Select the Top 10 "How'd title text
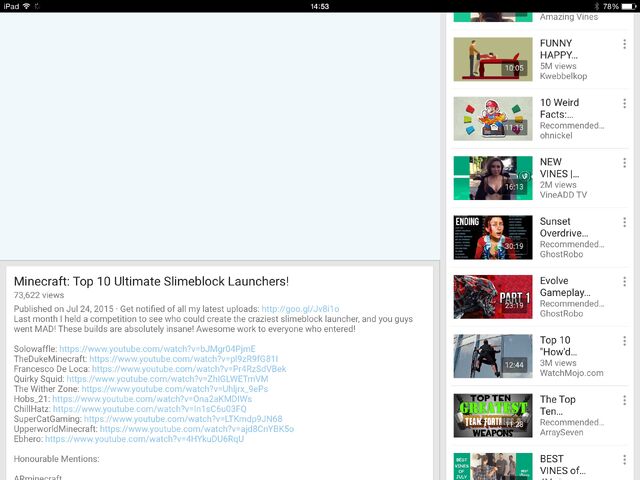The width and height of the screenshot is (640, 480). click(x=558, y=346)
